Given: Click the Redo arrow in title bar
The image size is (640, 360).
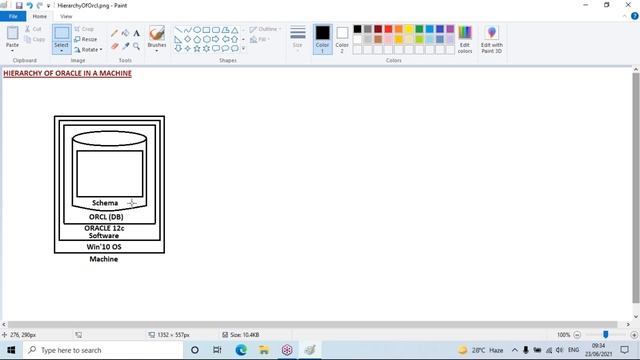Looking at the screenshot, I should click(x=40, y=6).
